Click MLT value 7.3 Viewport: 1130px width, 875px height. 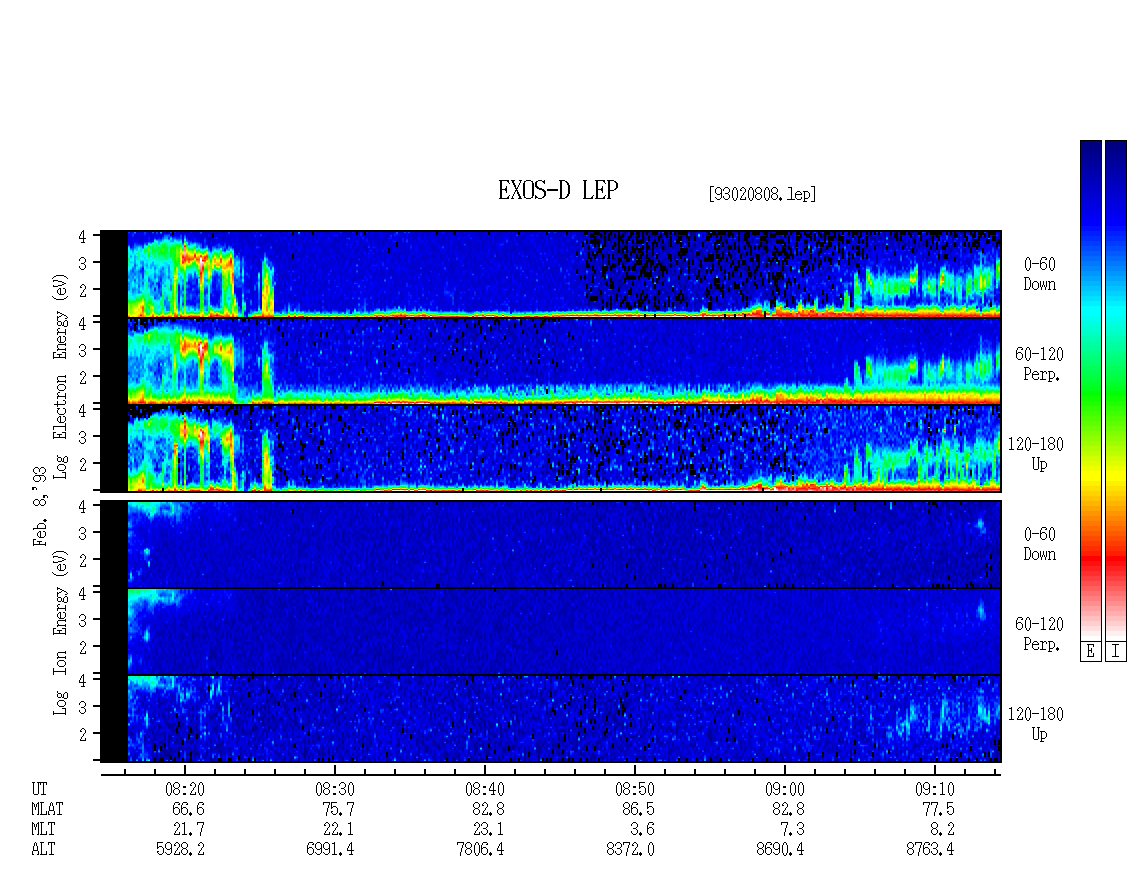point(792,830)
